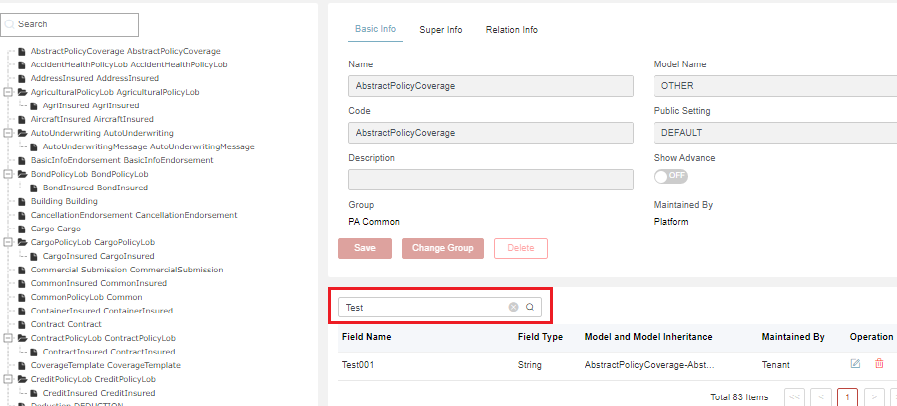Select BondInsured child node
The width and height of the screenshot is (897, 406).
point(95,188)
